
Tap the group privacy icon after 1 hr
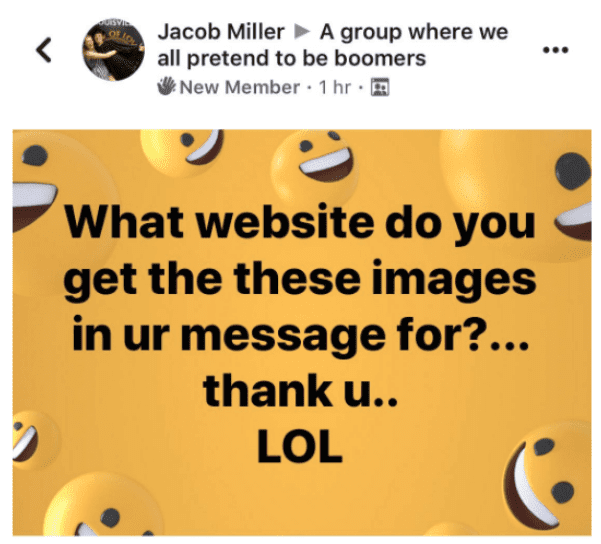coord(380,87)
